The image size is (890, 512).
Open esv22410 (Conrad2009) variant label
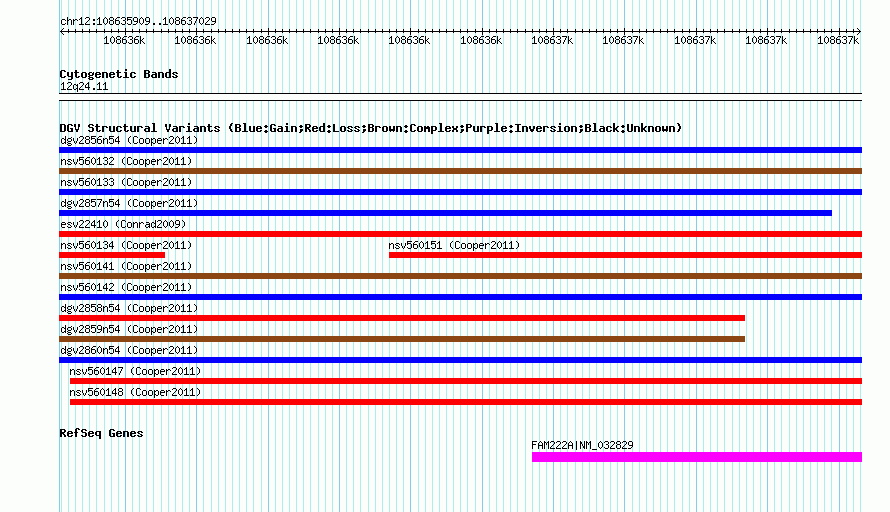tap(123, 224)
